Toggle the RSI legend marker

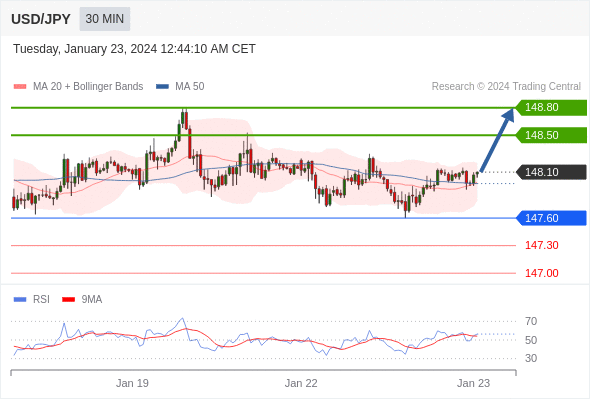[x=20, y=300]
